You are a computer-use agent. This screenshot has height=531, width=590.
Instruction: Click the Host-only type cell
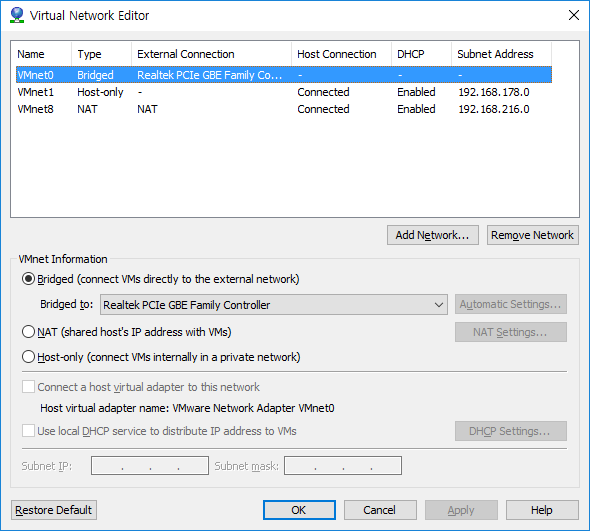point(100,92)
